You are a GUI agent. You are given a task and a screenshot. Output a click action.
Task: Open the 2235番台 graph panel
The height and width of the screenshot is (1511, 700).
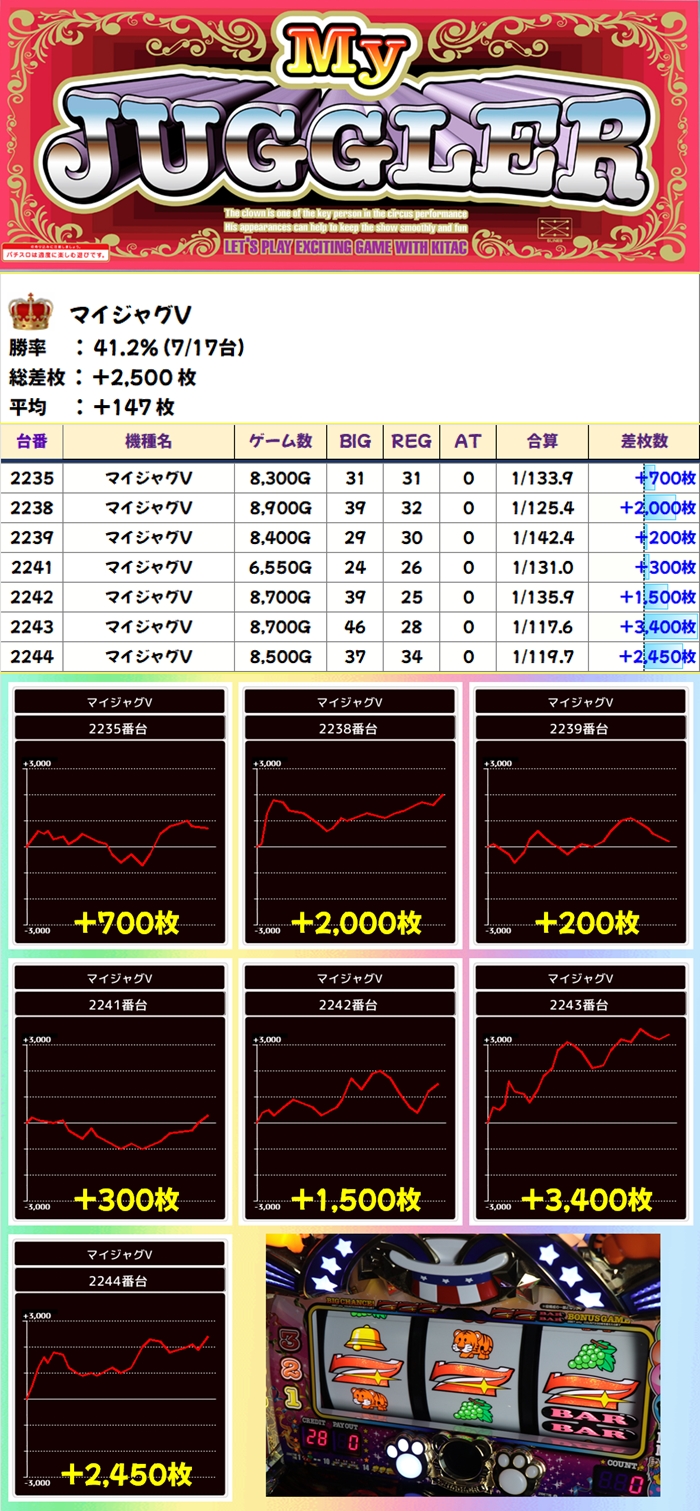pyautogui.click(x=119, y=815)
